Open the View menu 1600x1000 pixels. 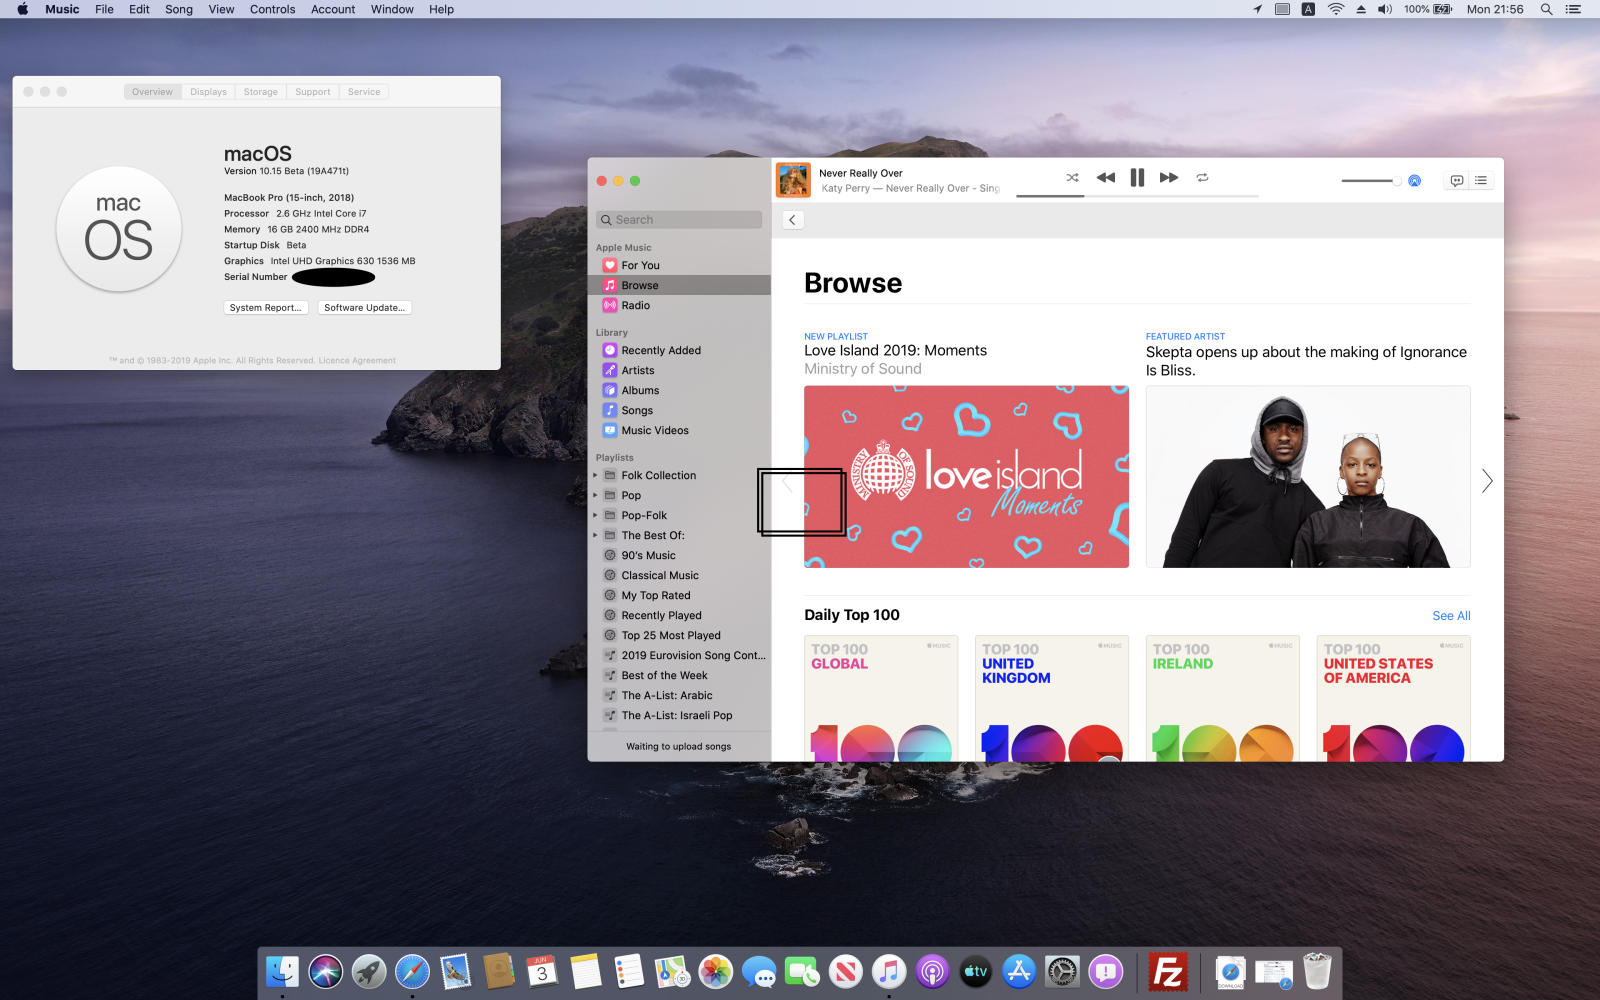coord(221,9)
